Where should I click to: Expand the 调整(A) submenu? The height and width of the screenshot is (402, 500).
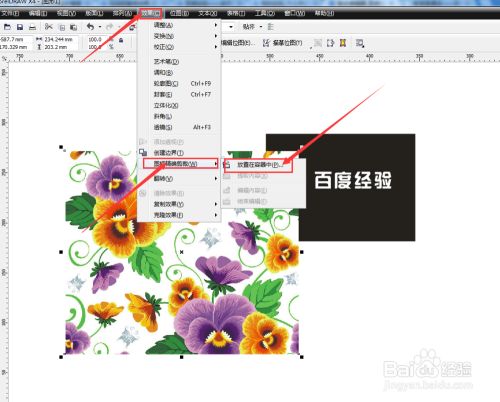[x=216, y=25]
